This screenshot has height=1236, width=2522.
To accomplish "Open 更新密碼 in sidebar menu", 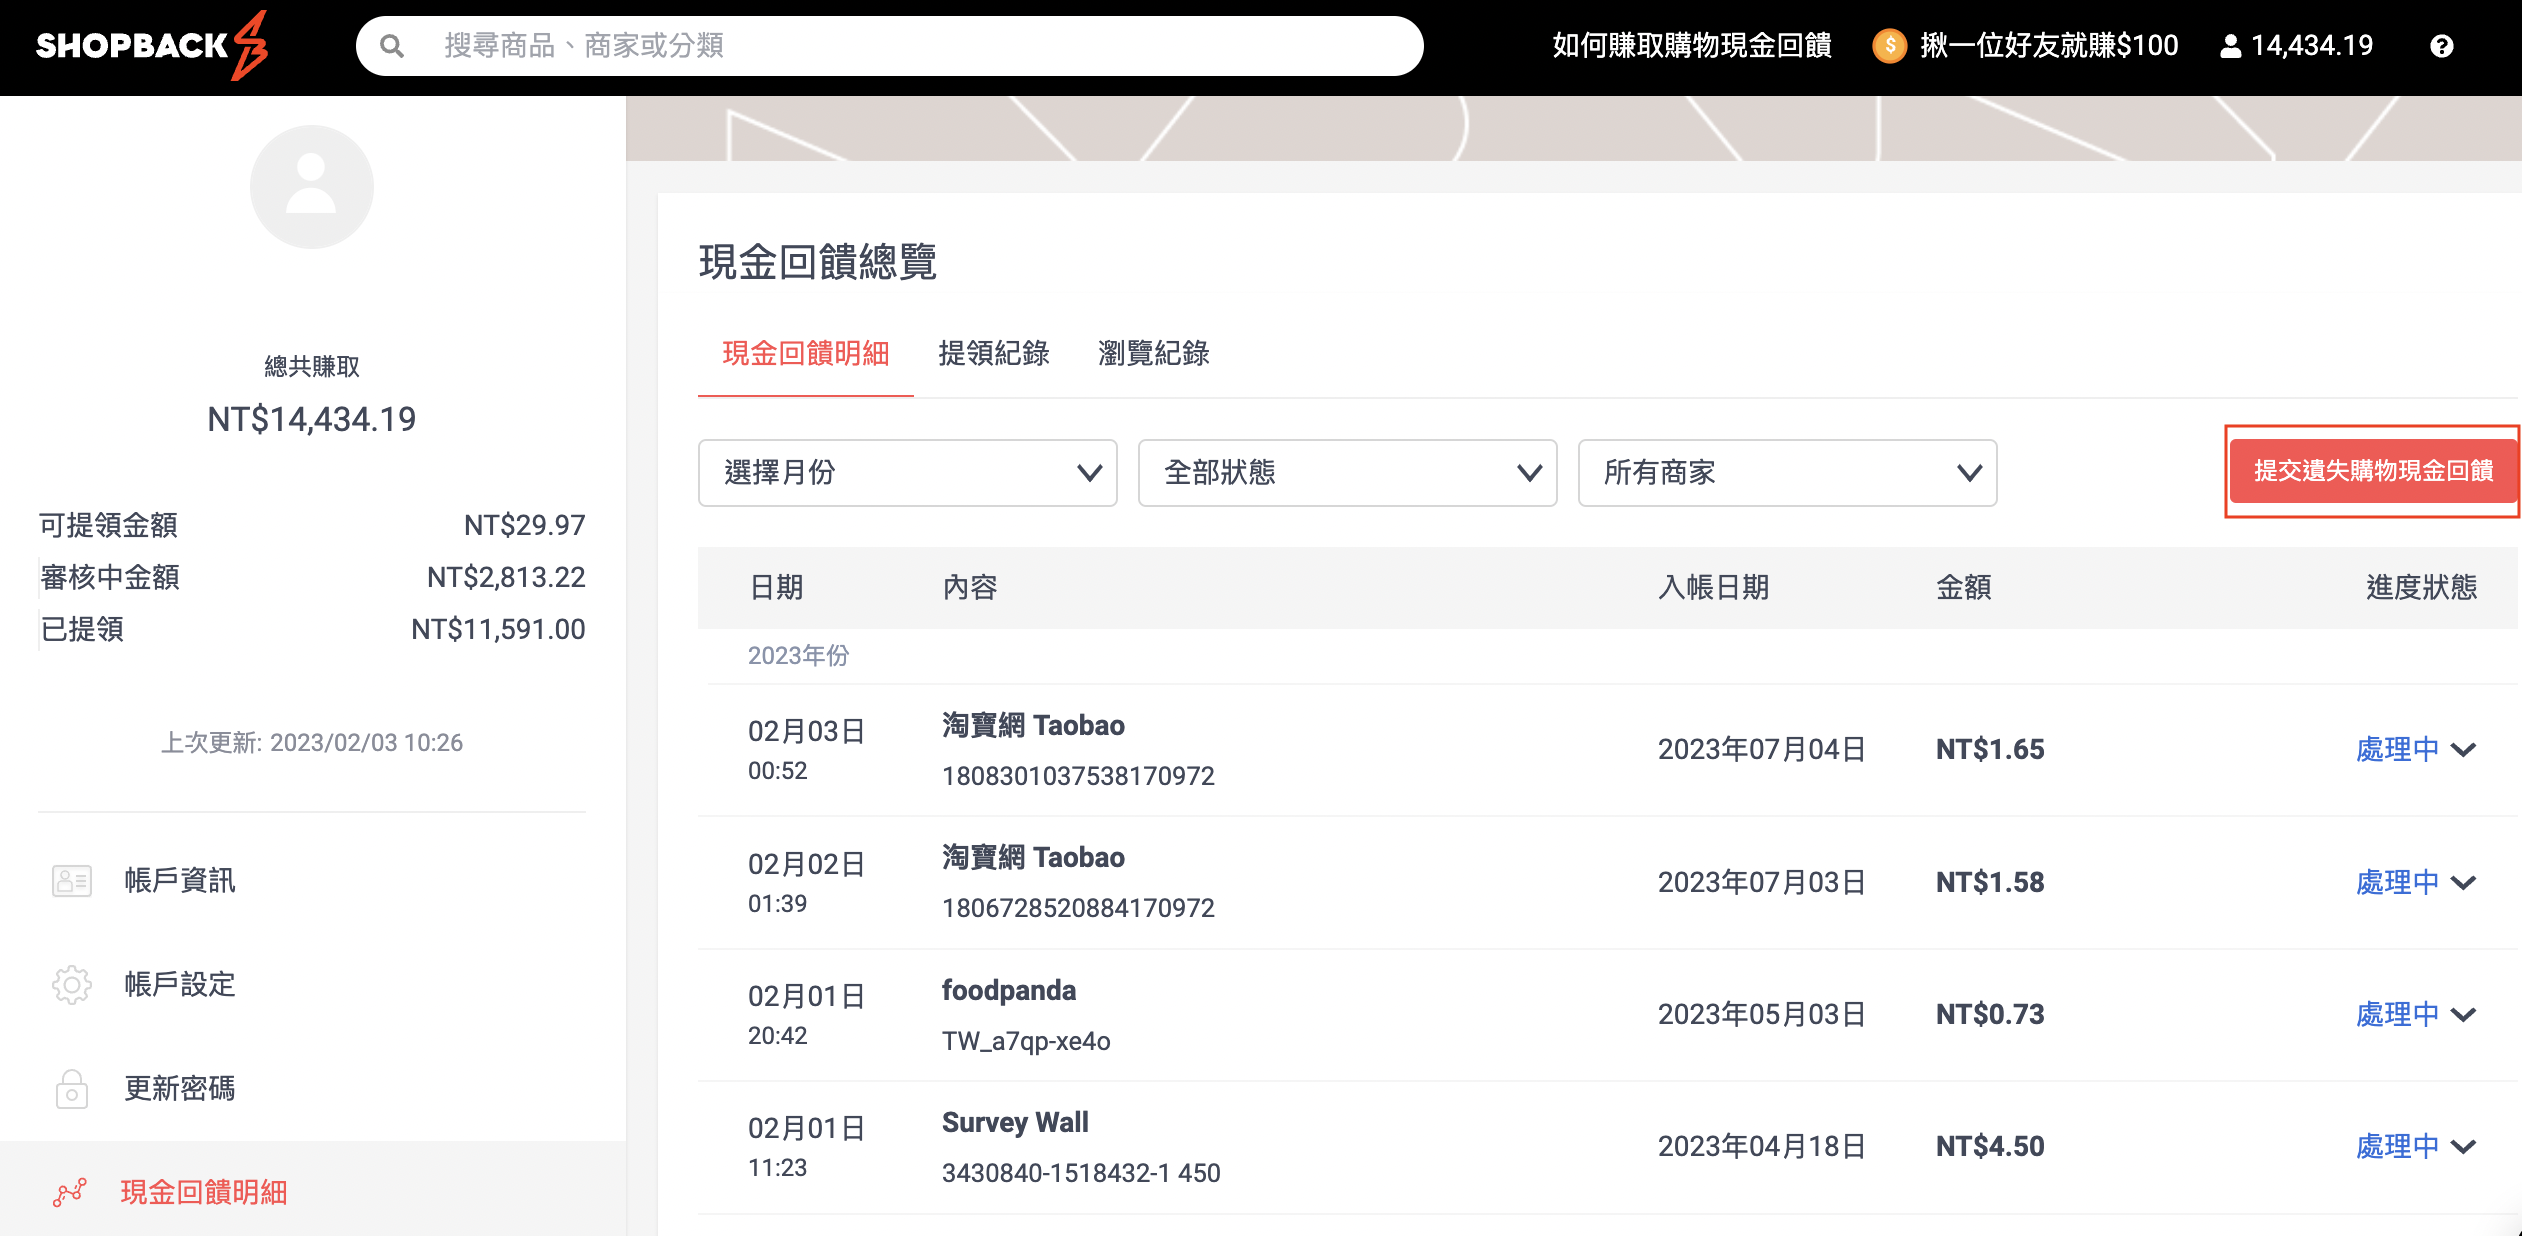I will click(x=180, y=1089).
